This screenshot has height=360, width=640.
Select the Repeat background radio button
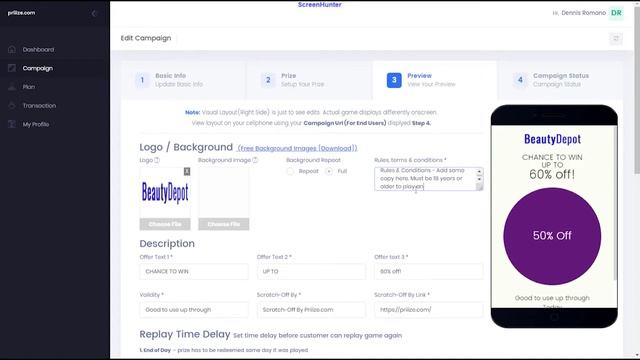[290, 171]
